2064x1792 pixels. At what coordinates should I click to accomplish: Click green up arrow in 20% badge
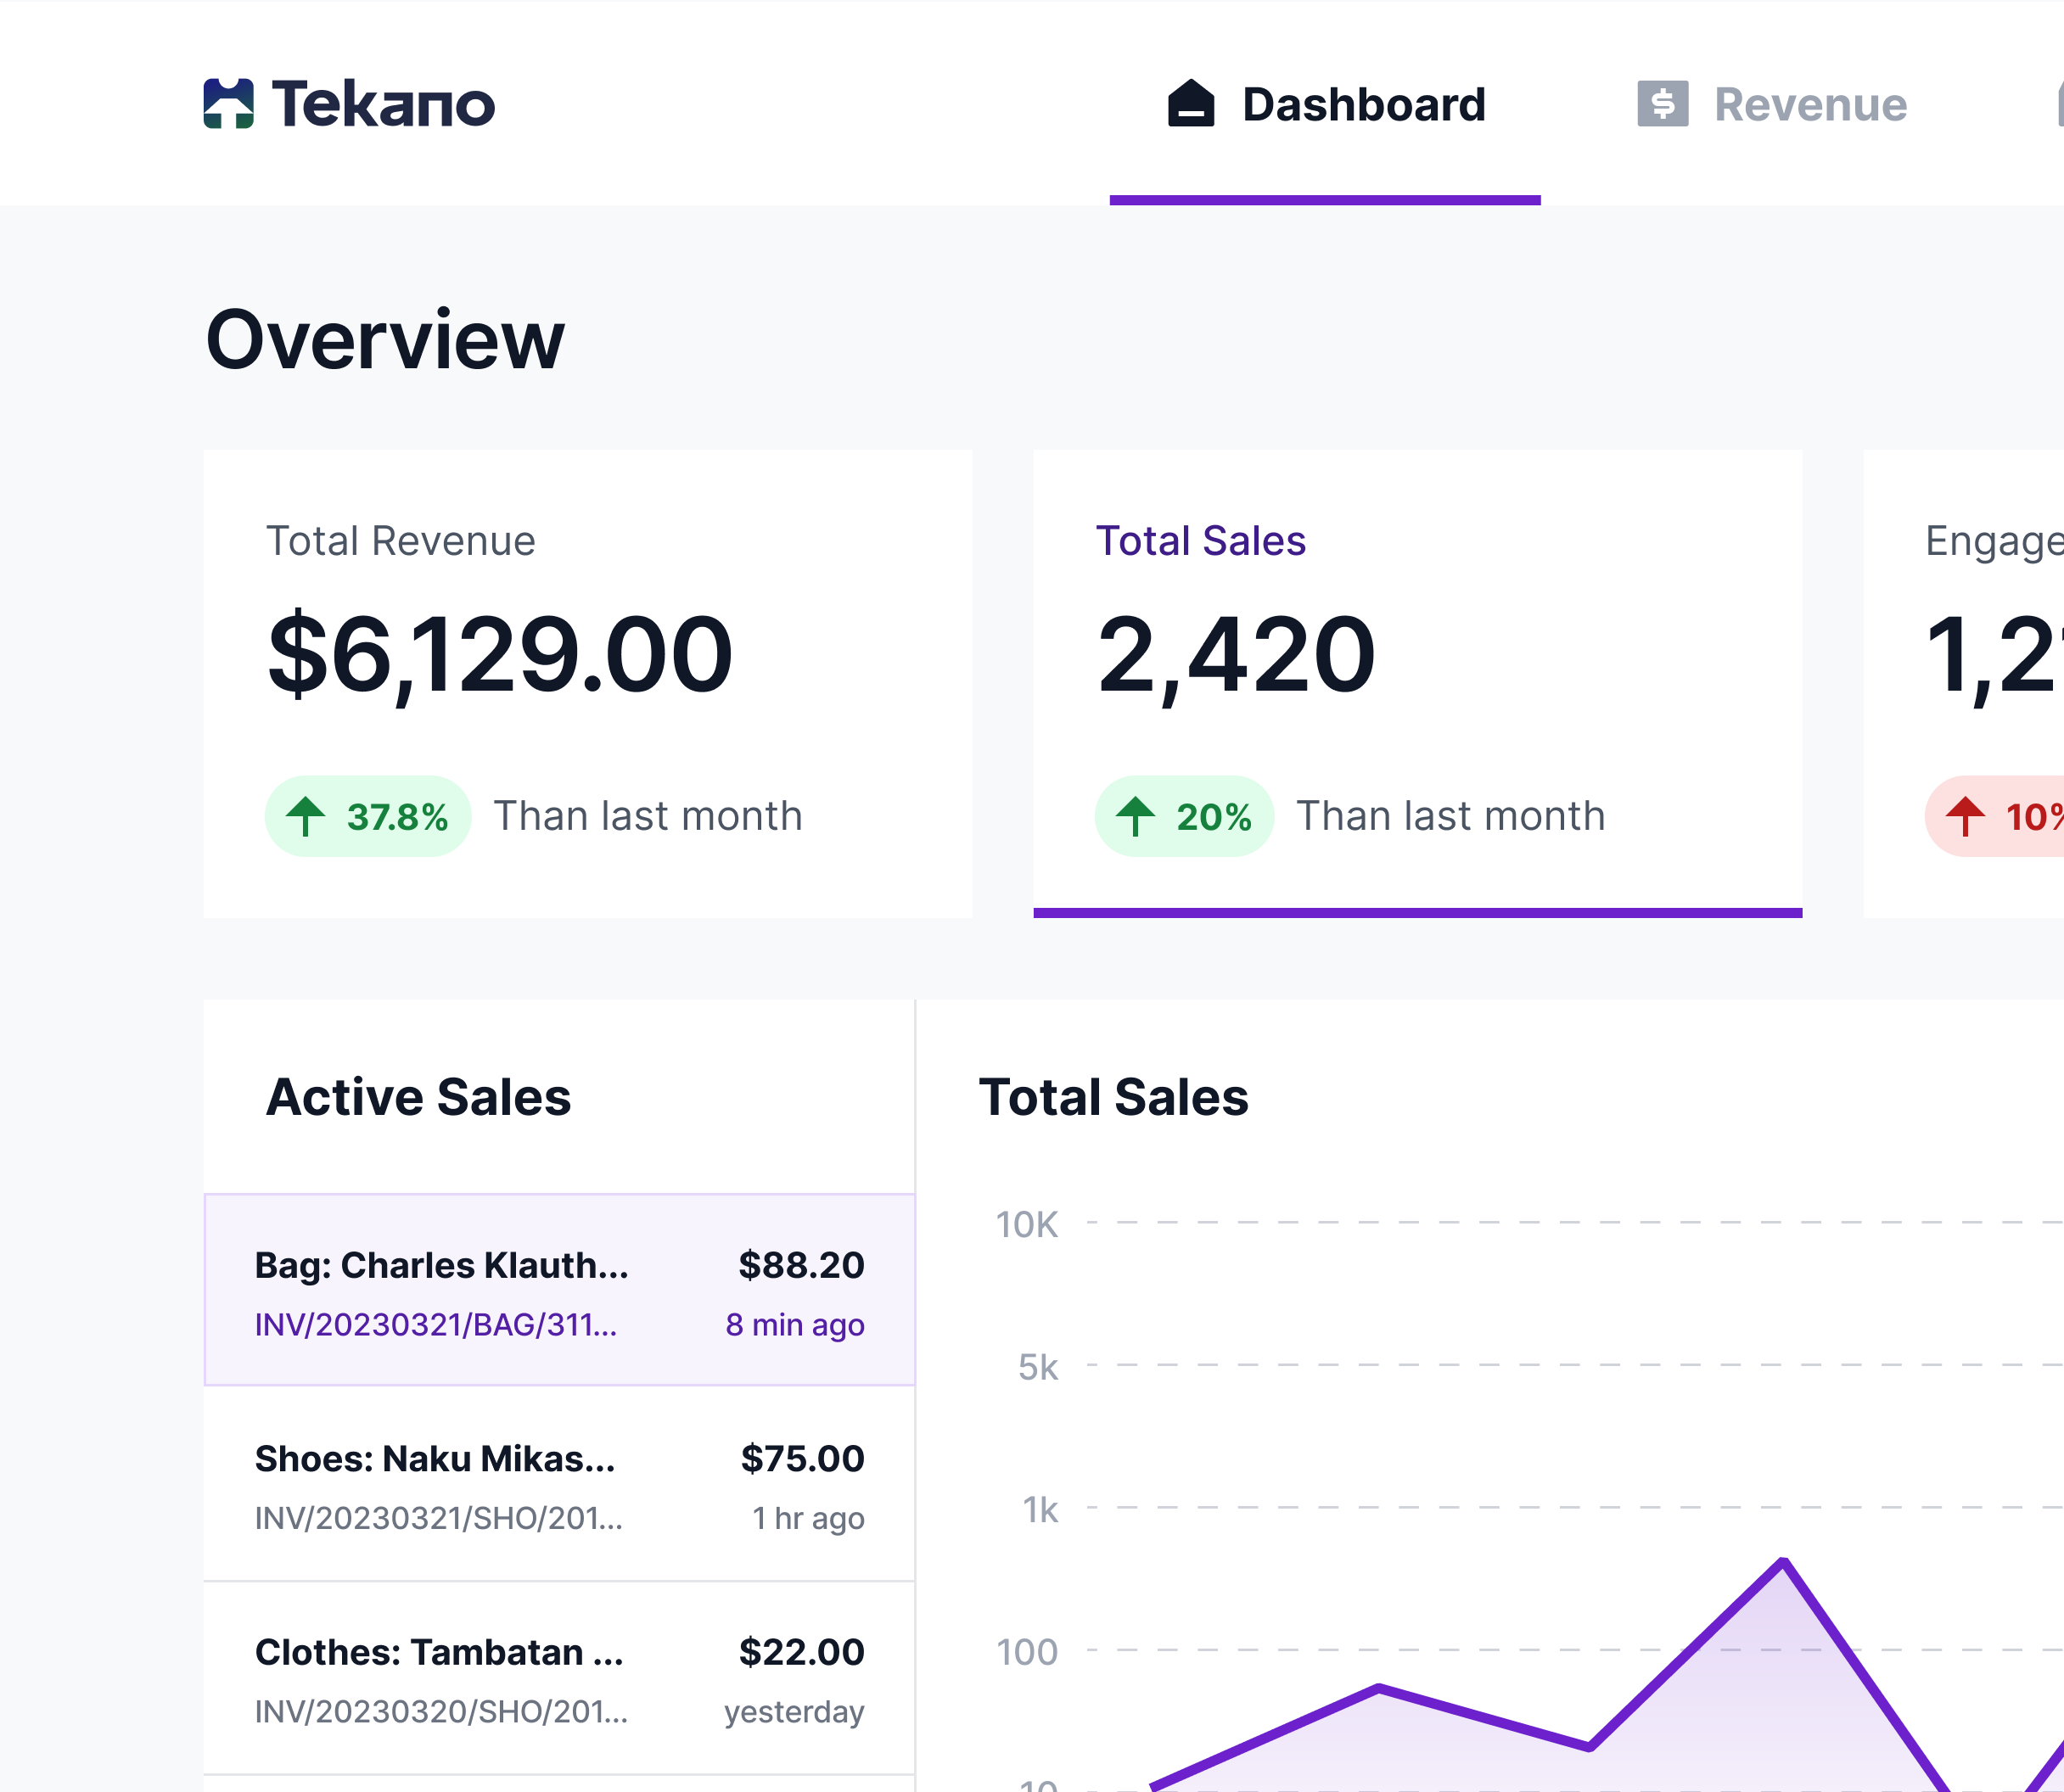[1135, 816]
